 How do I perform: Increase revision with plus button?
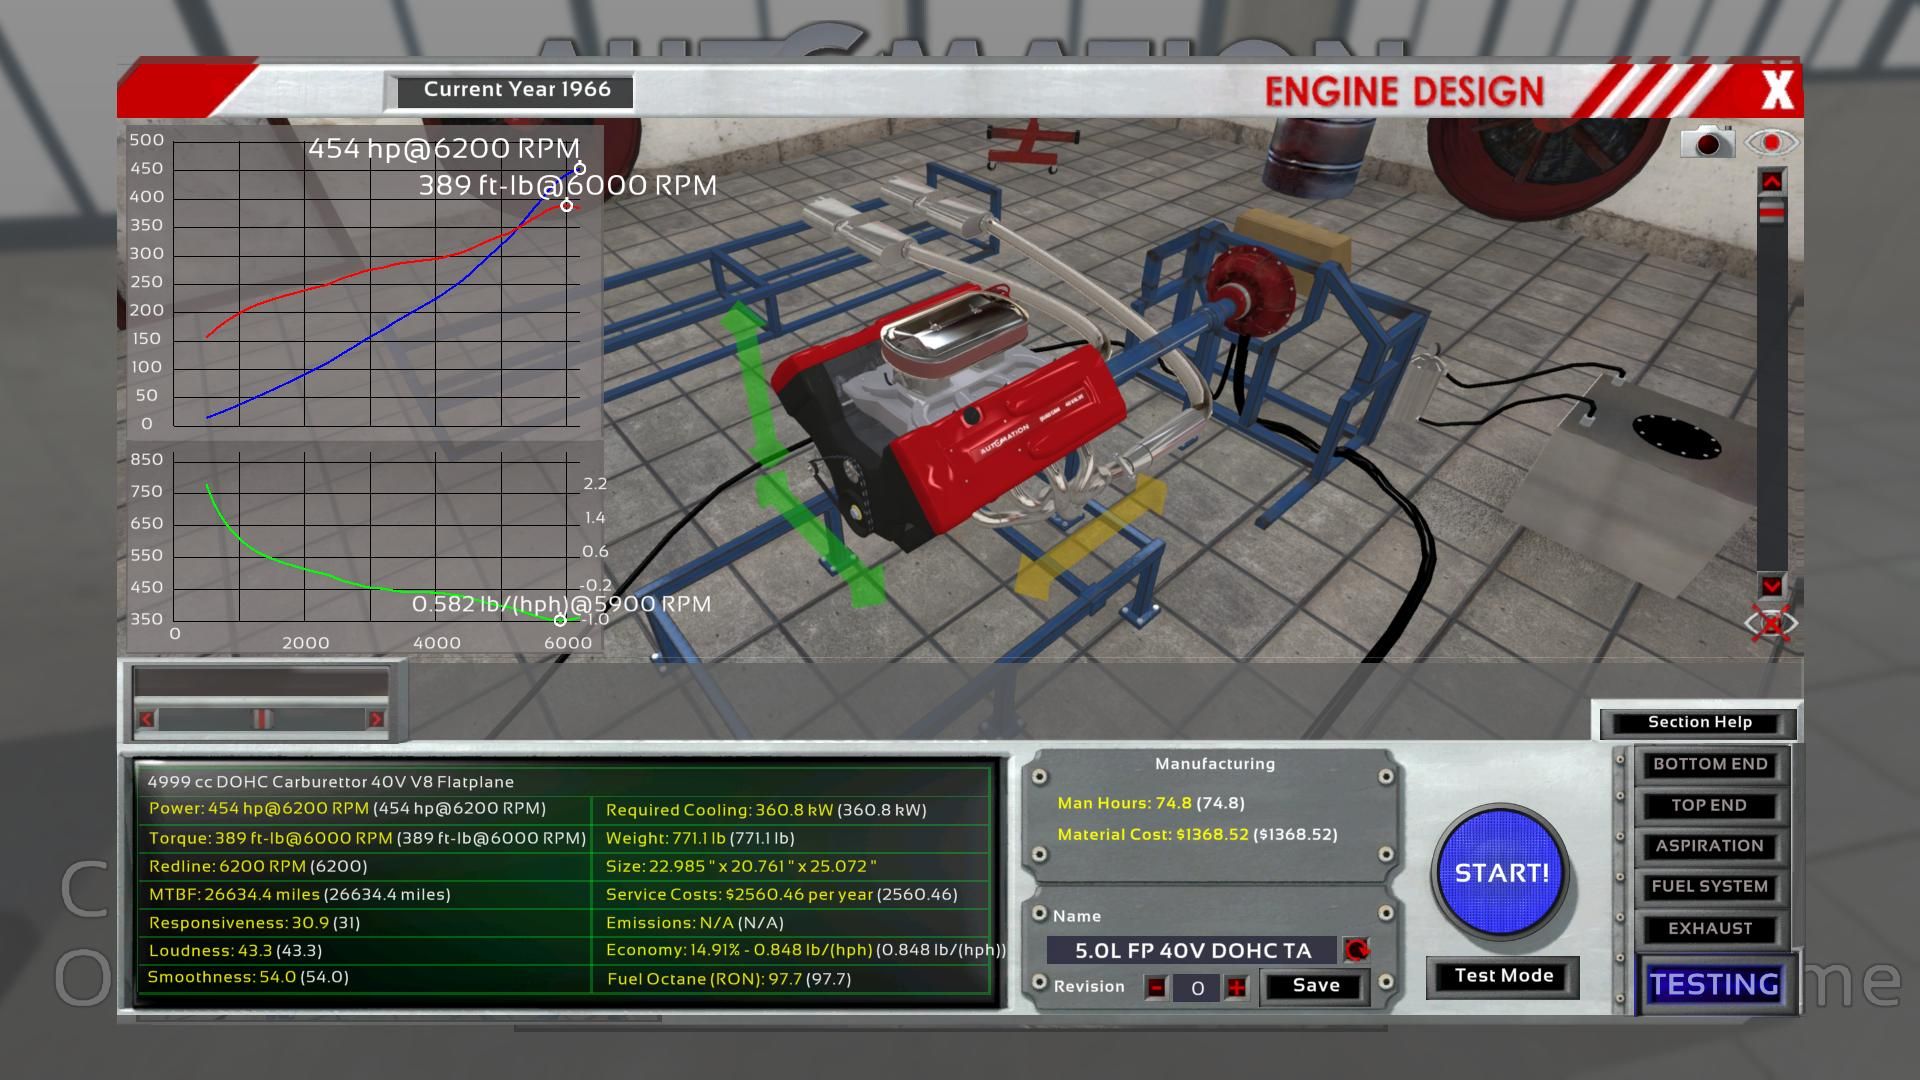1237,988
